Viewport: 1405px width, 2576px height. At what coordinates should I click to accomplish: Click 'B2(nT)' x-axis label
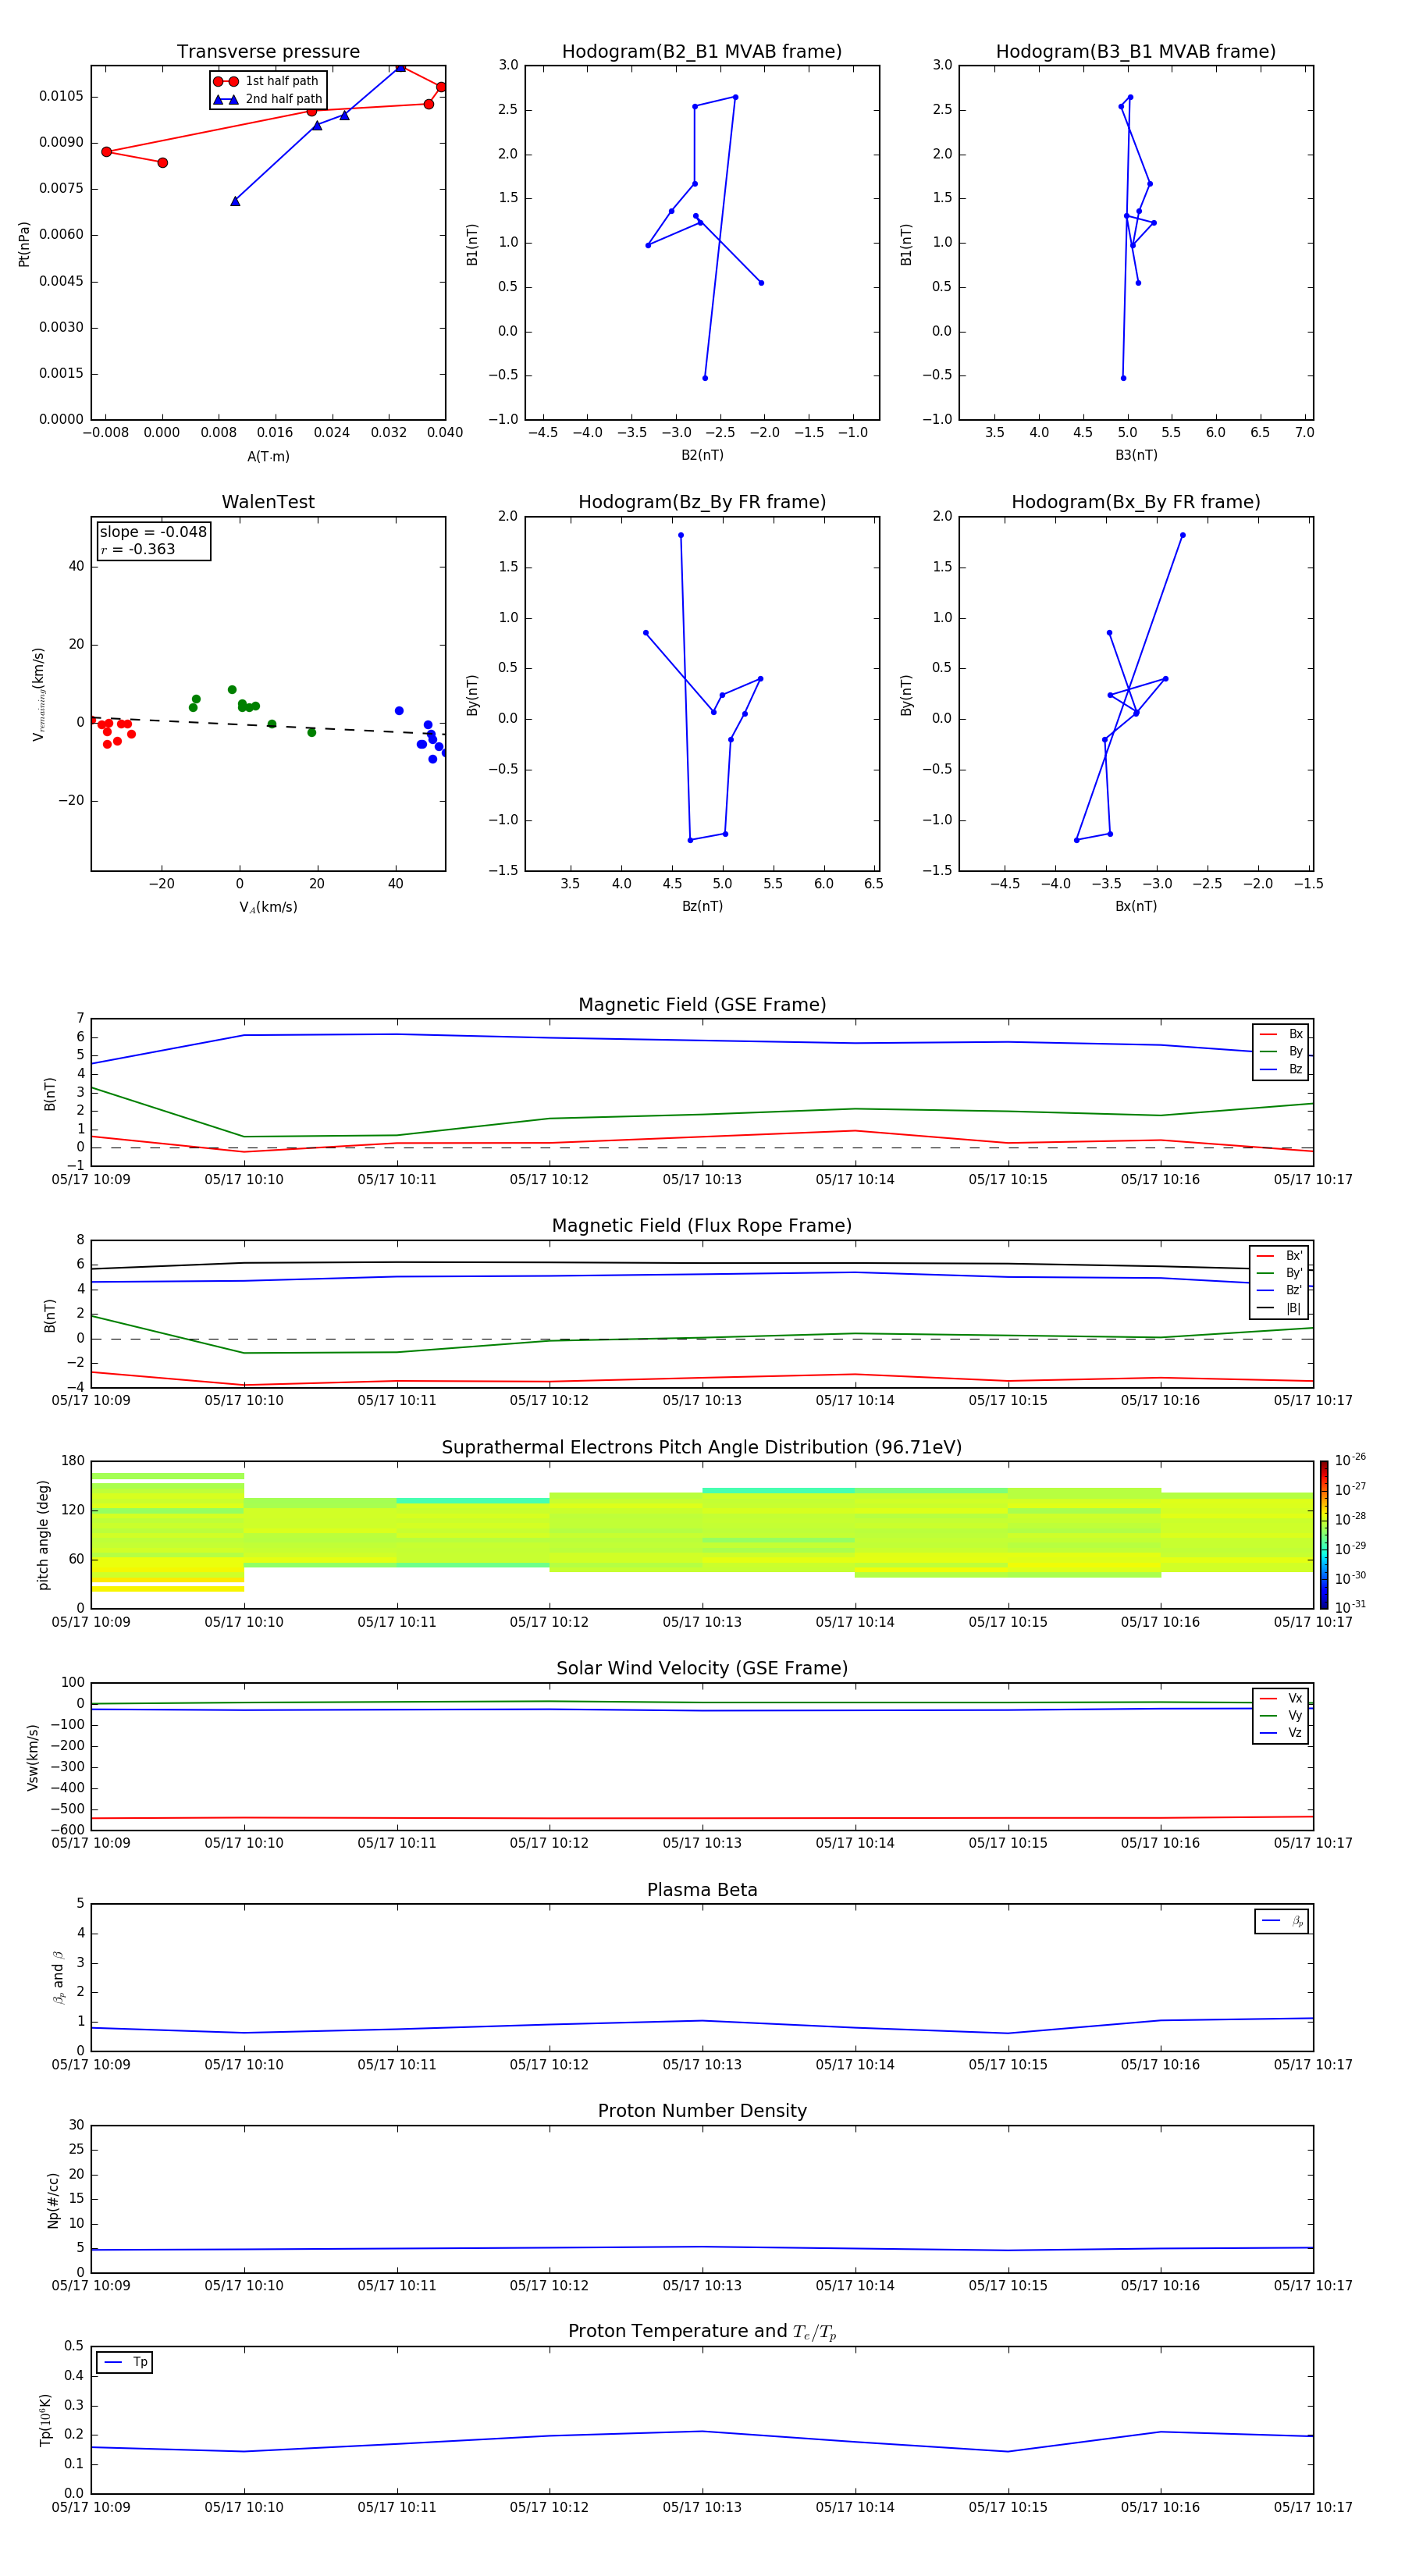coord(702,455)
